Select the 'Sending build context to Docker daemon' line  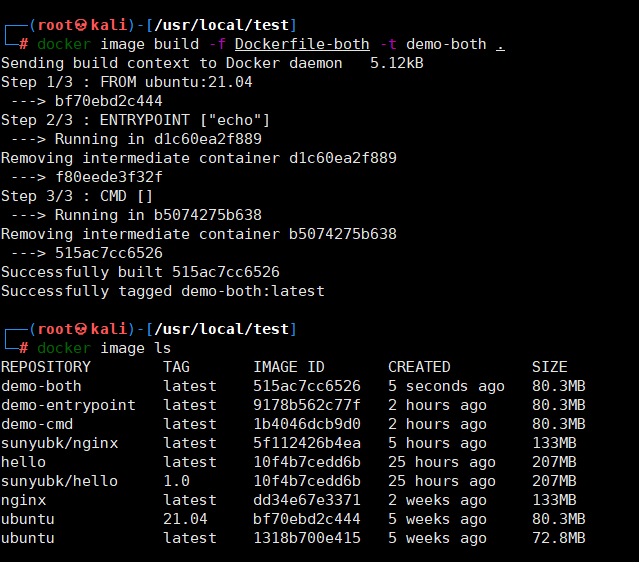[212, 63]
